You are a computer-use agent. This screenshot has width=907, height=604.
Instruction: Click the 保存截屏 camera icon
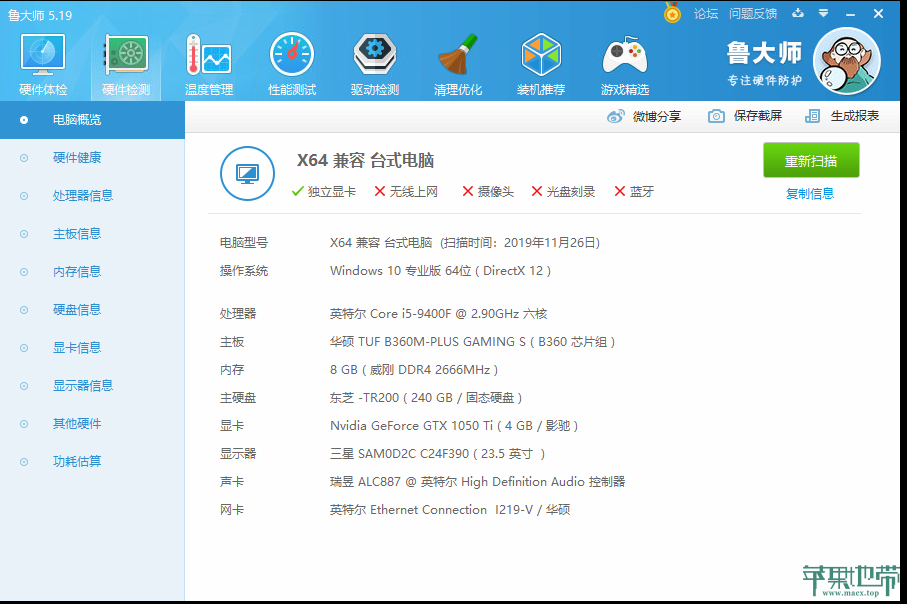pyautogui.click(x=716, y=116)
